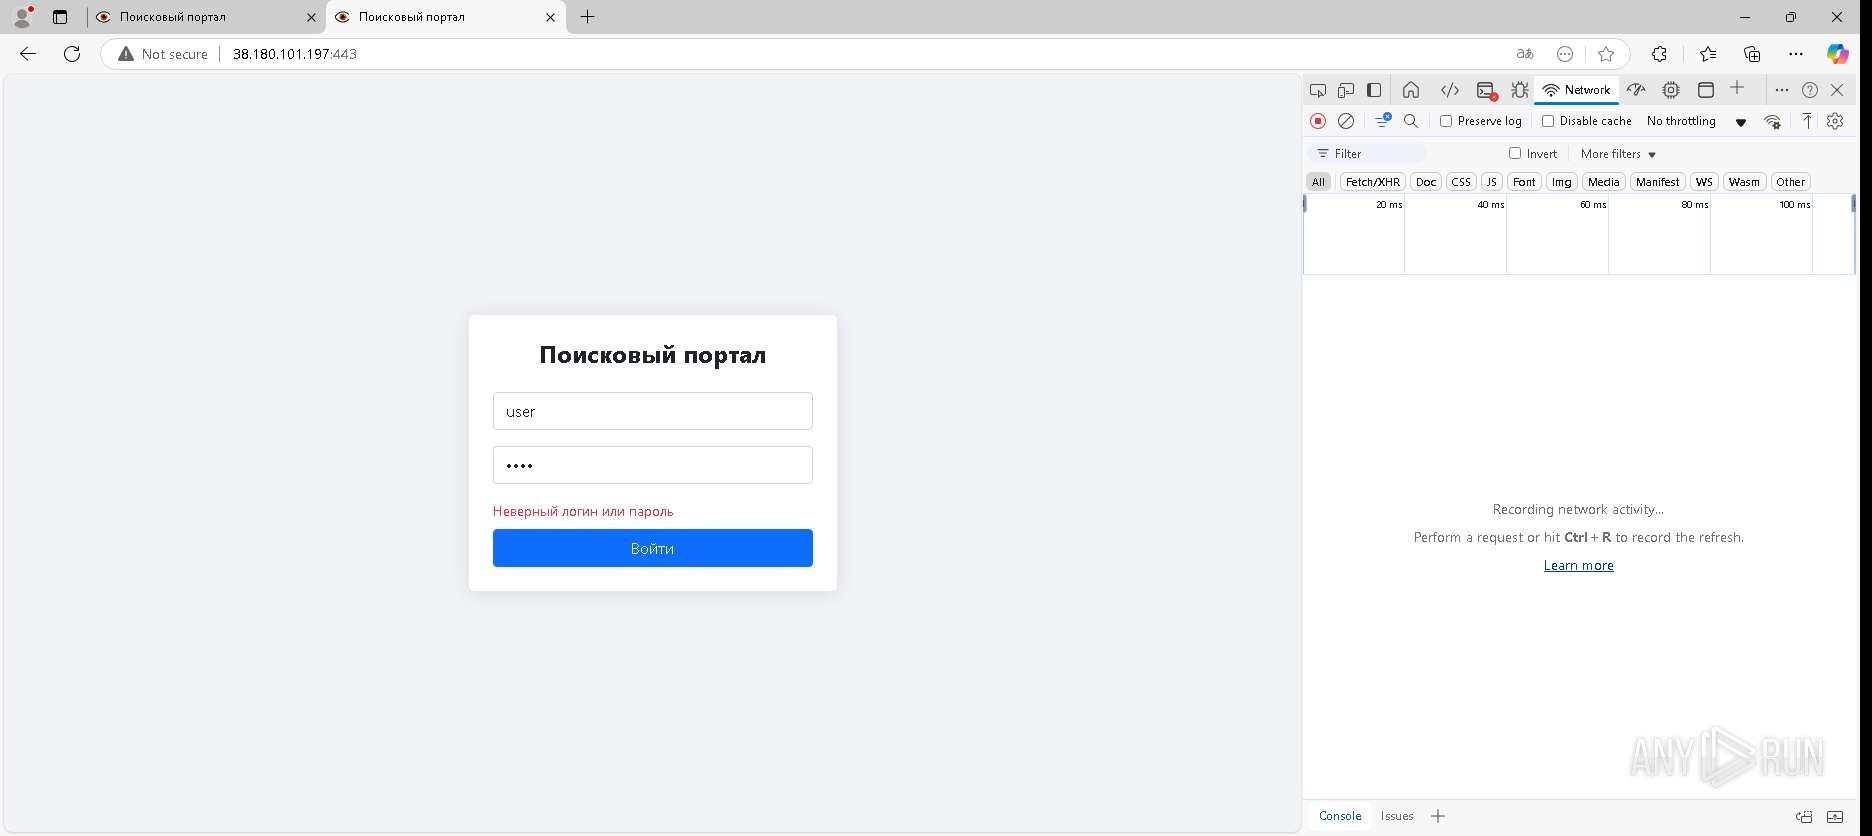This screenshot has width=1872, height=836.
Task: Toggle the network filter bar icon
Action: pos(1383,120)
